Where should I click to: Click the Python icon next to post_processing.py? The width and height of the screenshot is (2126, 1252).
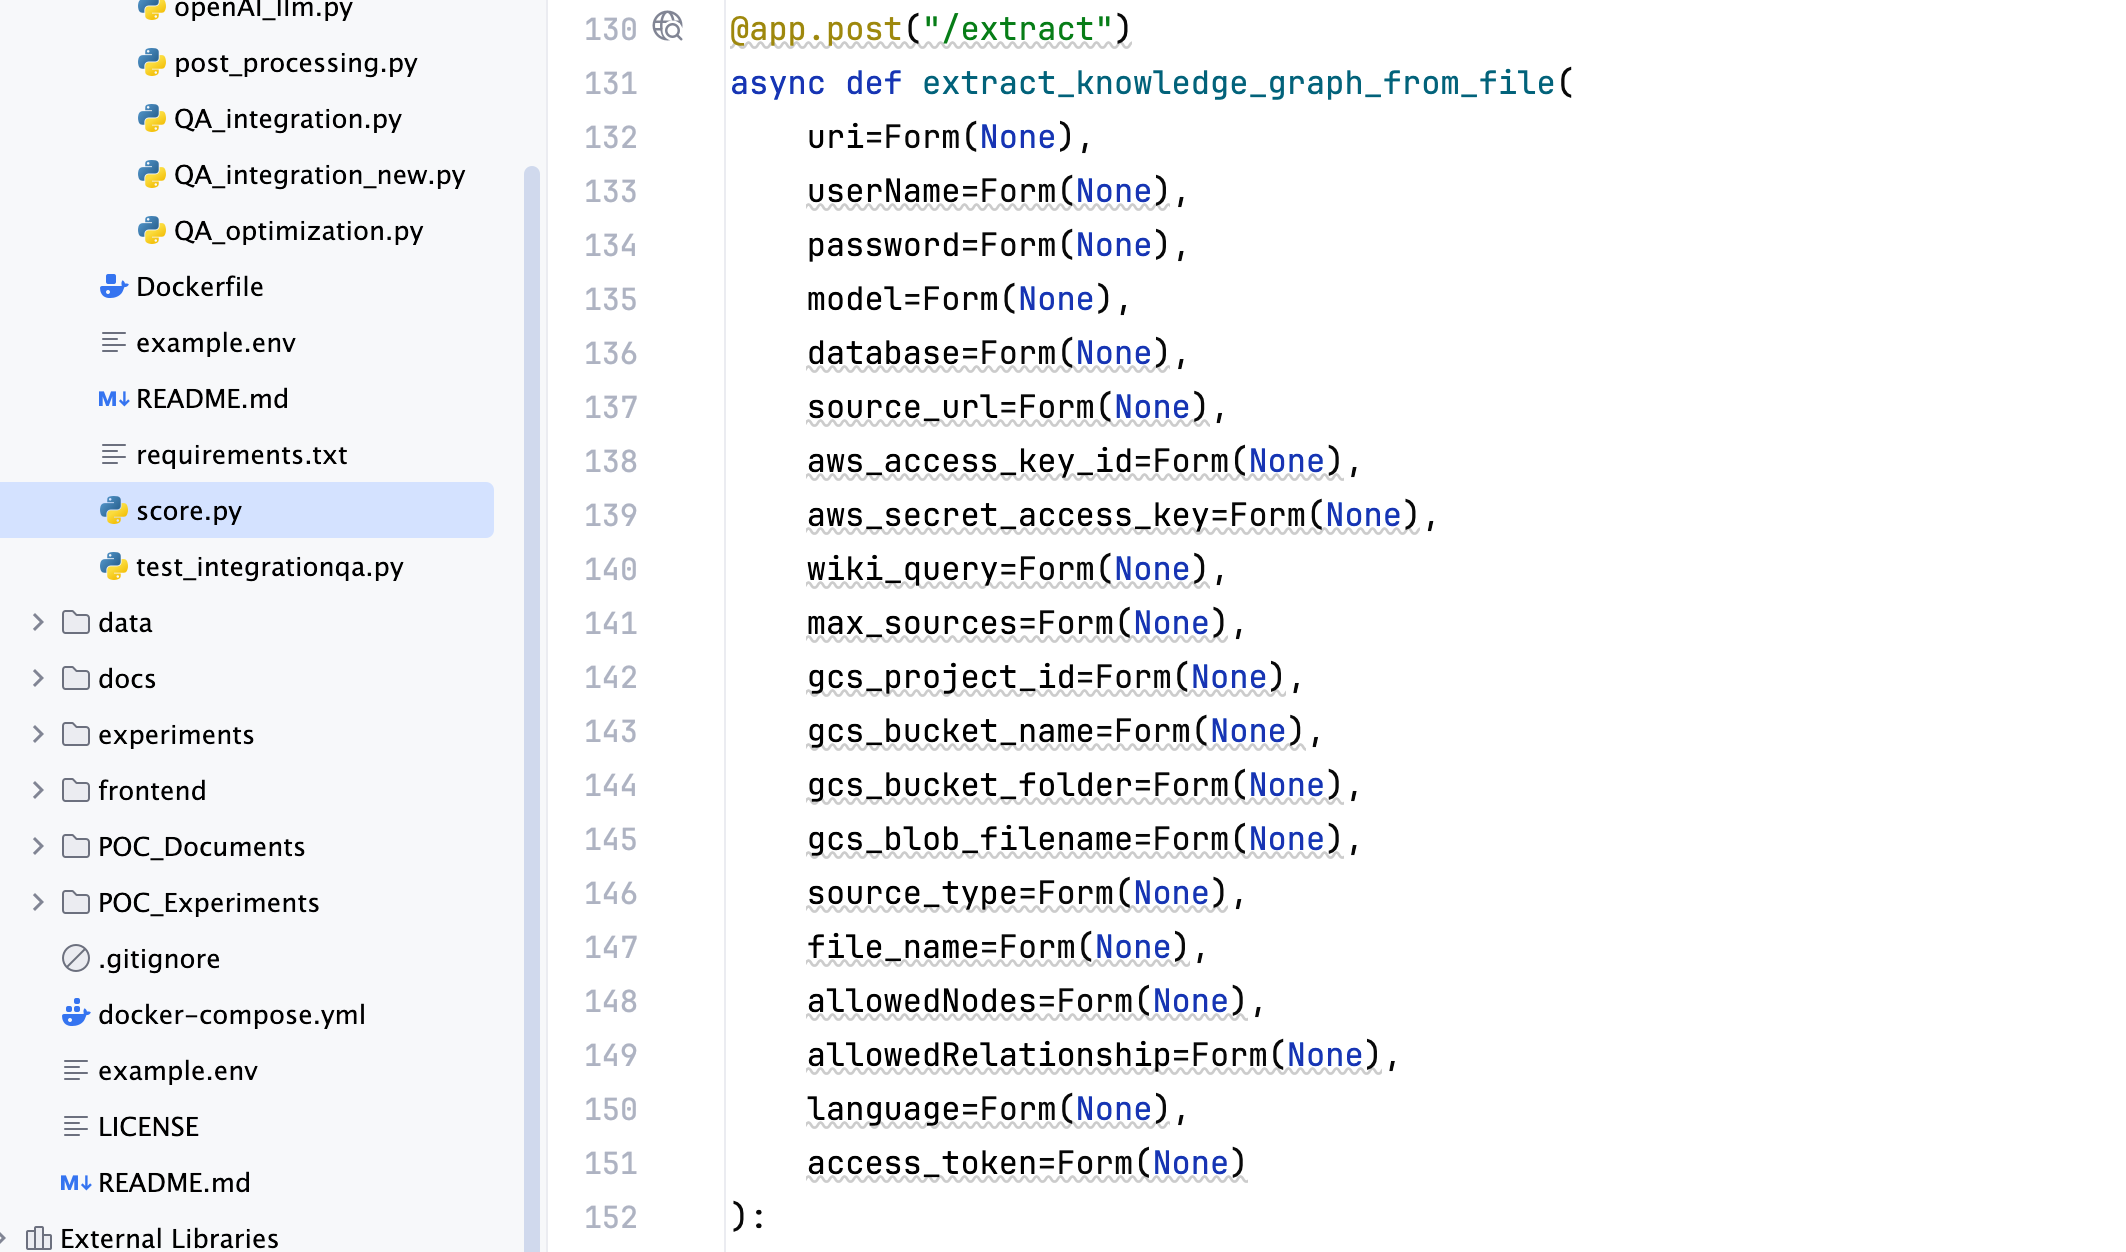(152, 63)
